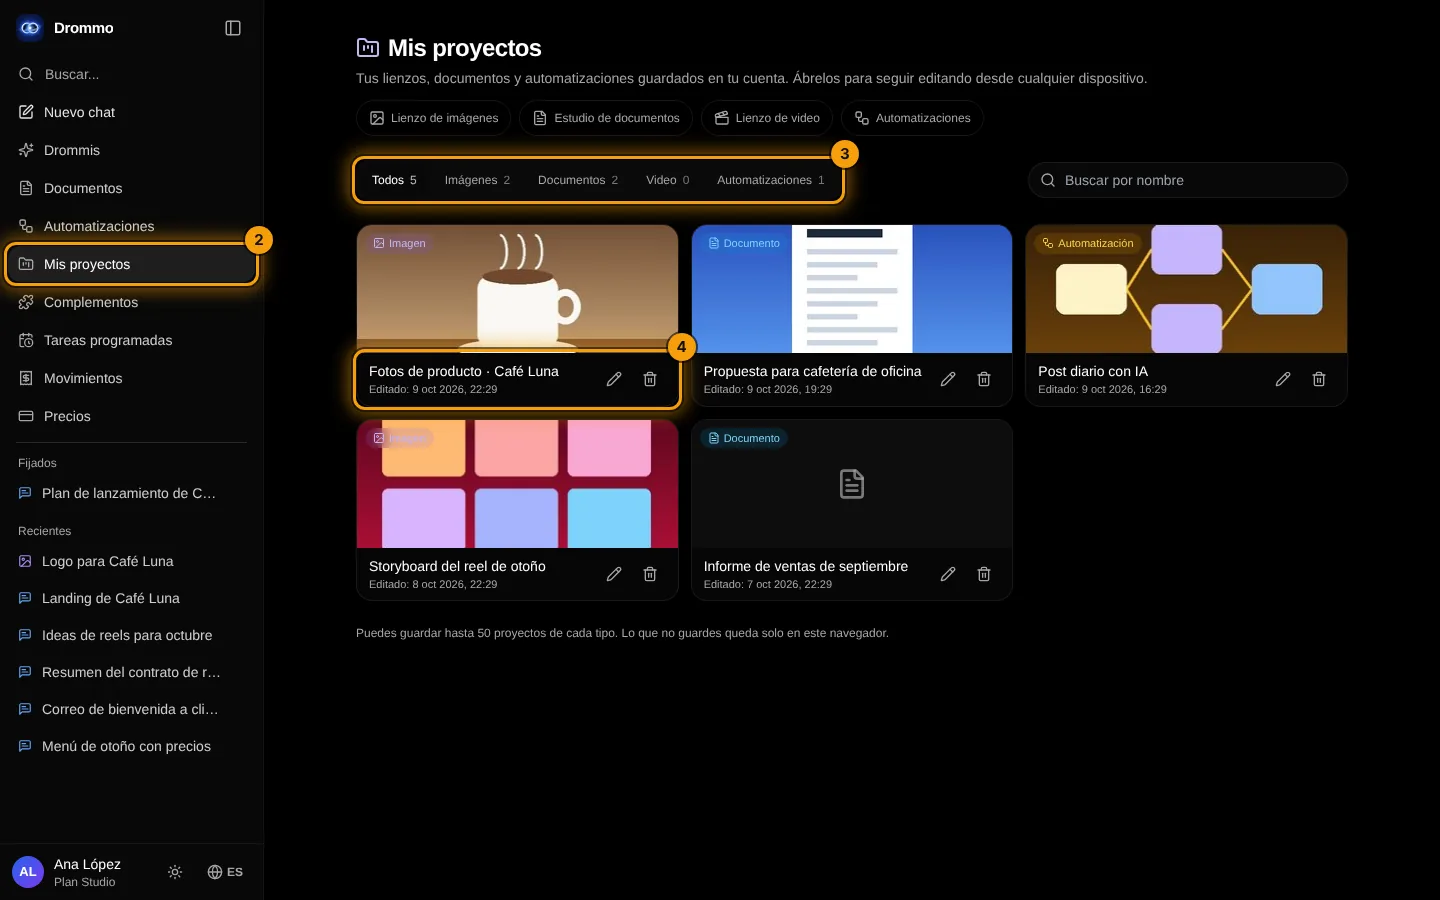Open Lienzo de video button
This screenshot has width=1440, height=900.
[767, 118]
